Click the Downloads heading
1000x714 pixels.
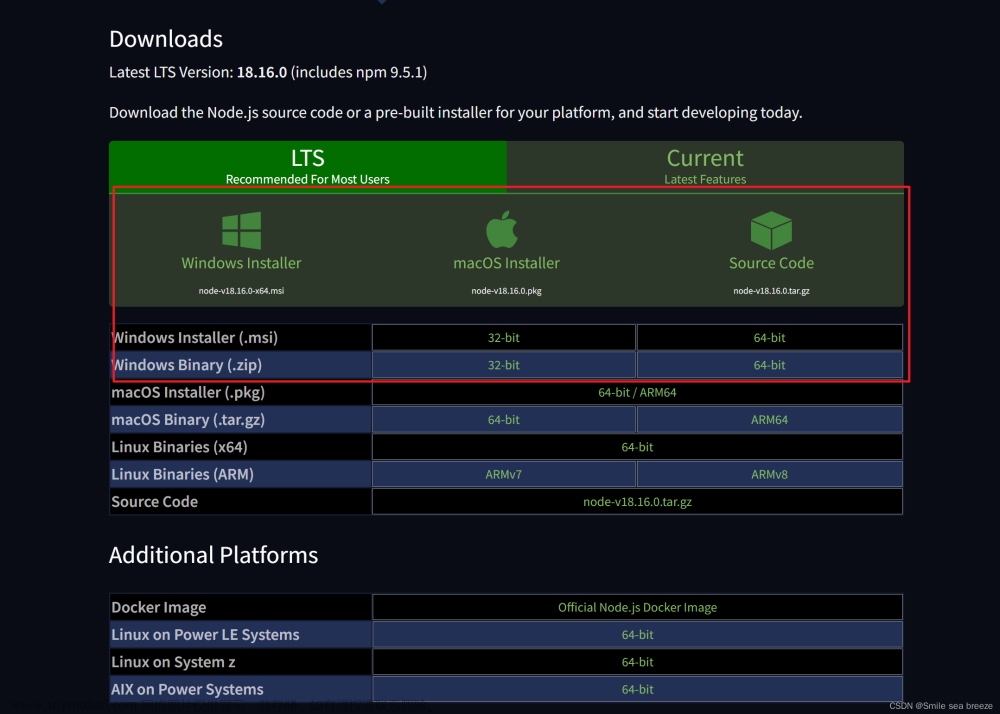[x=166, y=39]
